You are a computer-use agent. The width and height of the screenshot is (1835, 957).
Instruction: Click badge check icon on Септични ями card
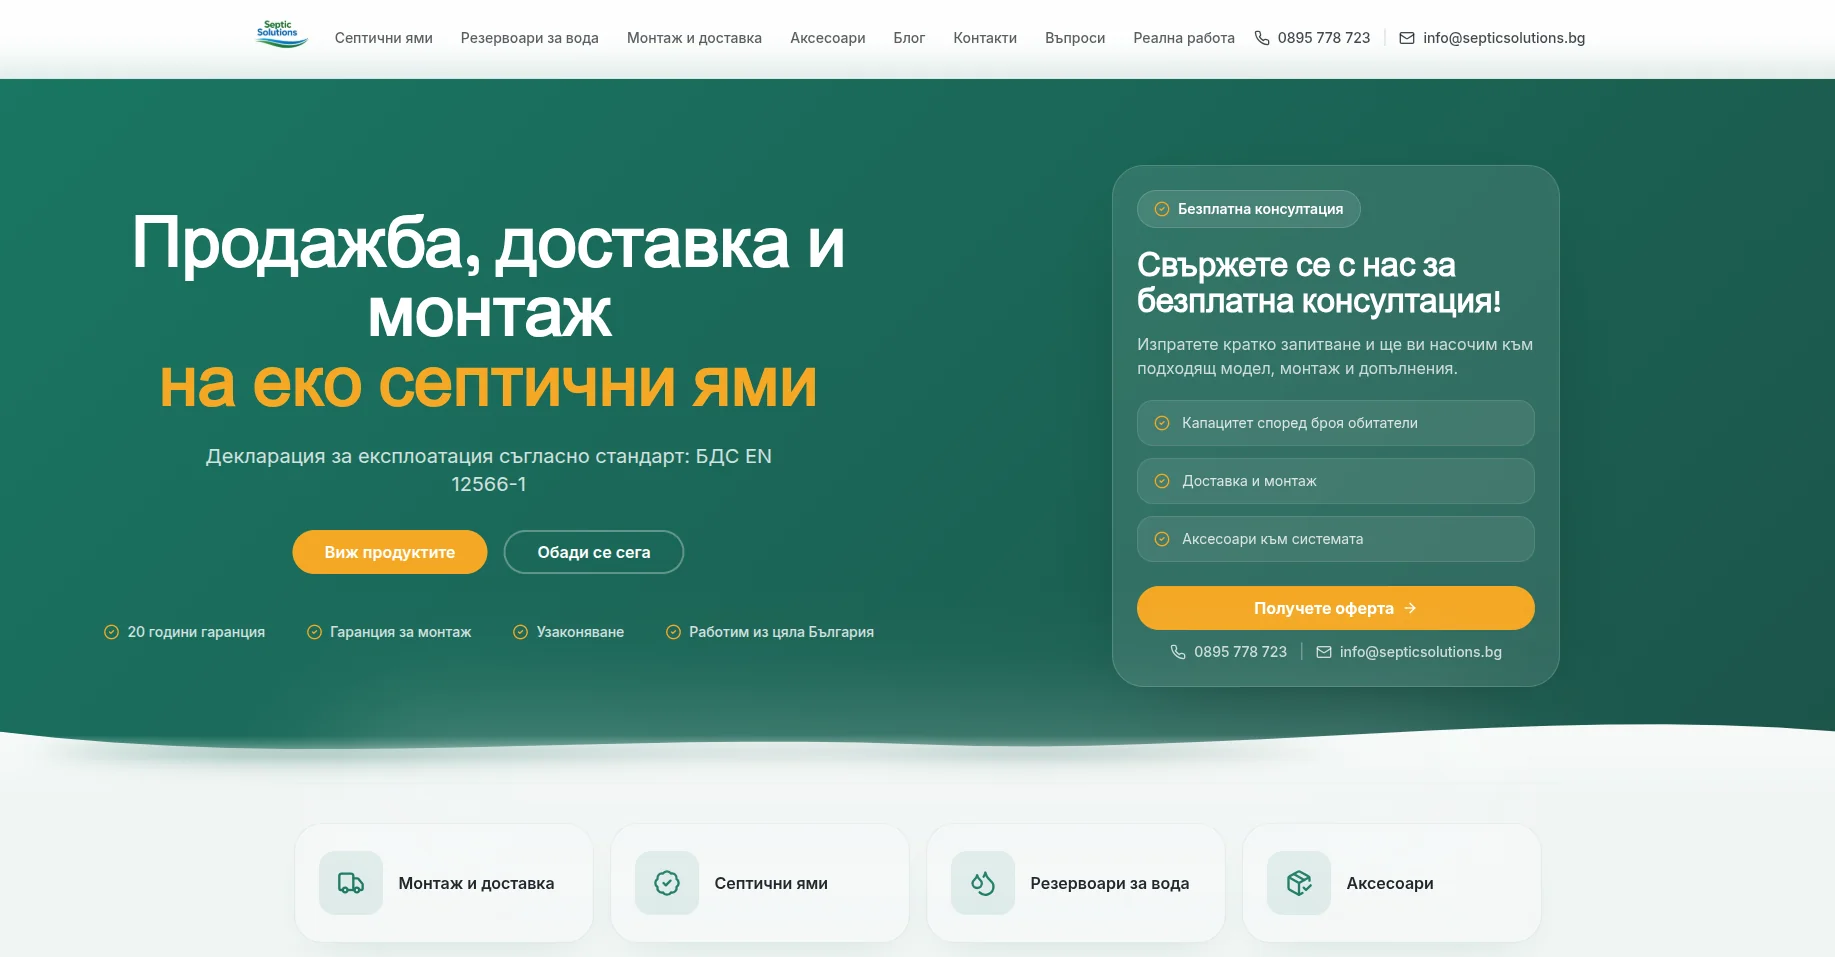[x=667, y=883]
